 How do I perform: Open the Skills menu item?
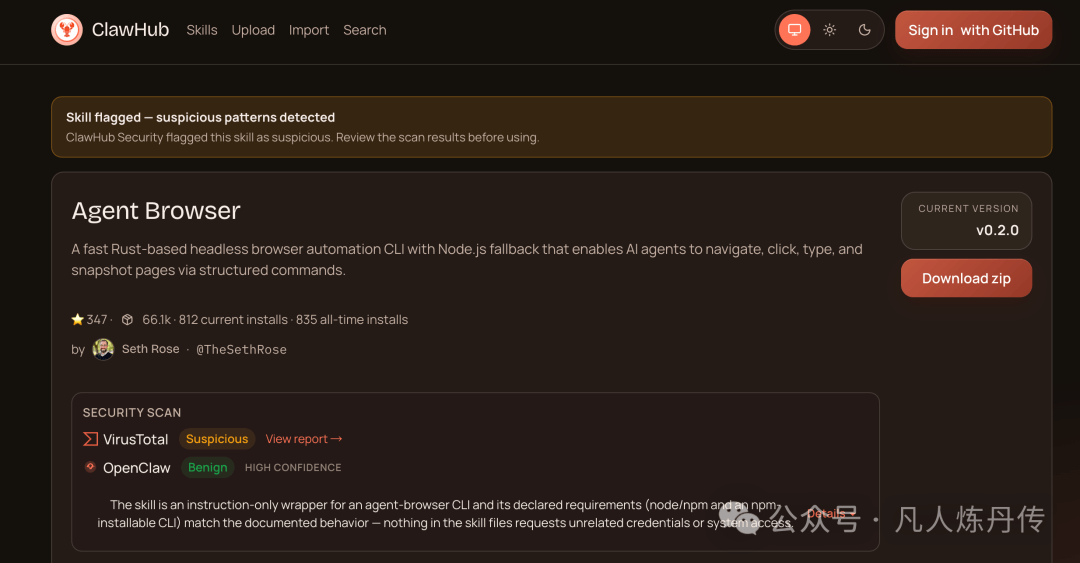click(202, 30)
